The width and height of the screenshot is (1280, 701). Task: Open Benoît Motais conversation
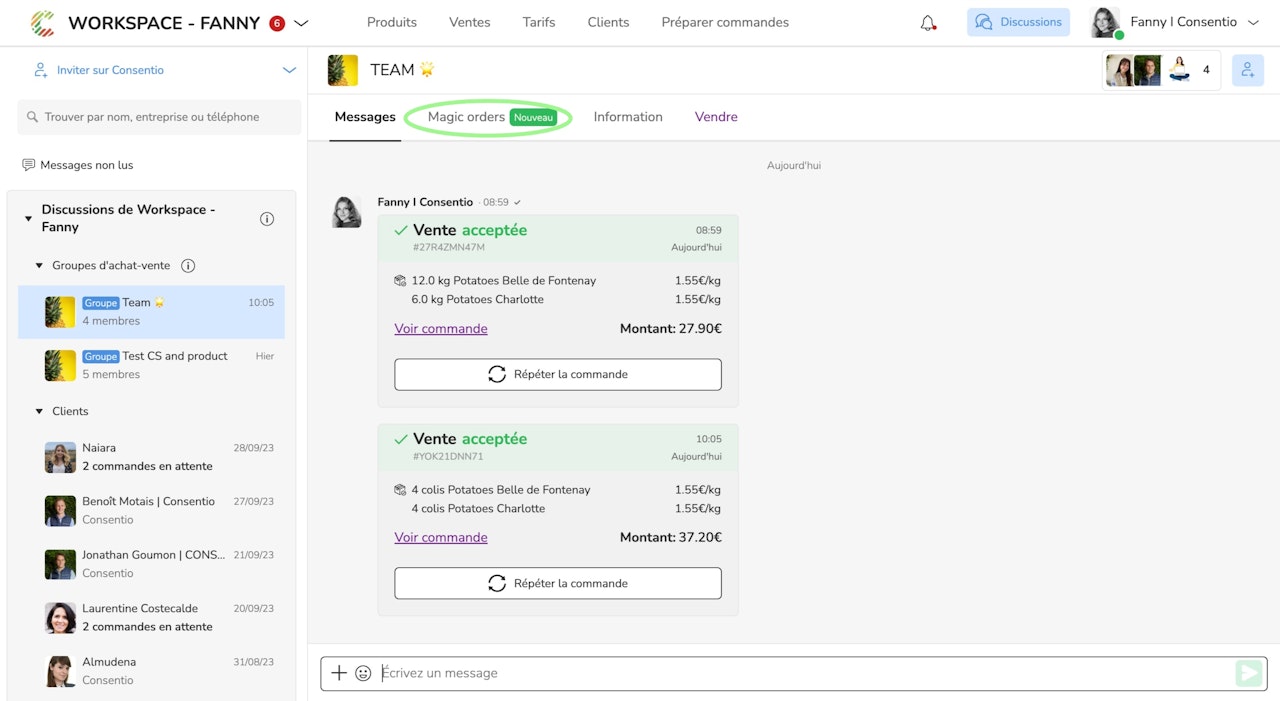point(151,510)
